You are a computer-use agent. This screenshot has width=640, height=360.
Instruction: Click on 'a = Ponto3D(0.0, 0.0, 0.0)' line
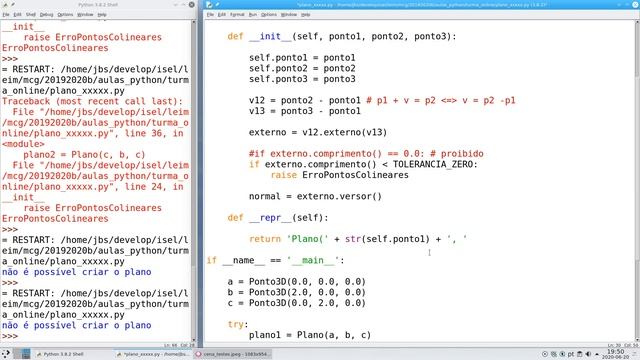point(297,282)
